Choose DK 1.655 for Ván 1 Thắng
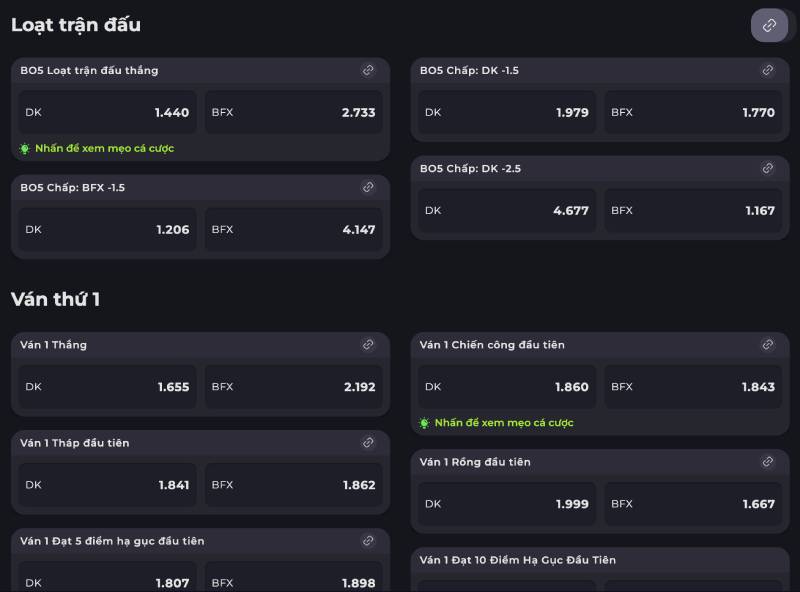The width and height of the screenshot is (800, 592). tap(107, 386)
